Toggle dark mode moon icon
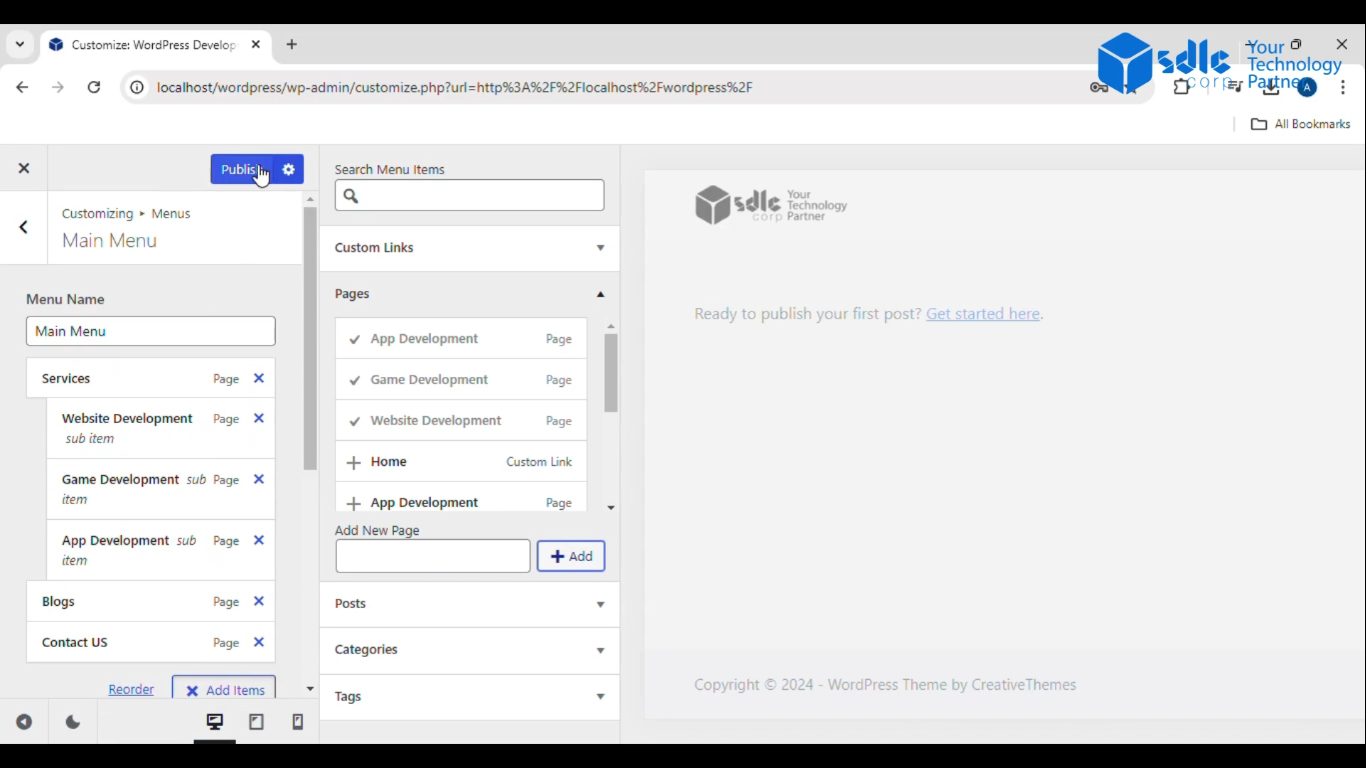 click(73, 722)
